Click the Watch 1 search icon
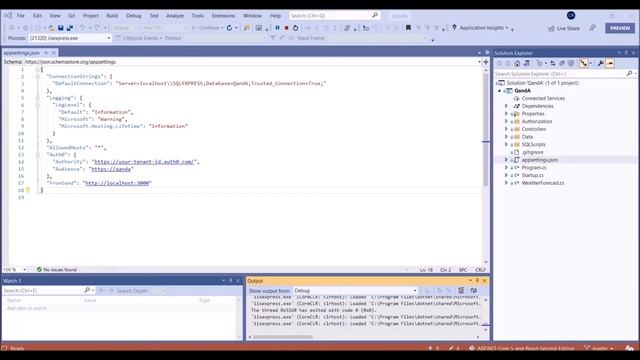Viewport: 640px width, 360px height. tap(87, 290)
